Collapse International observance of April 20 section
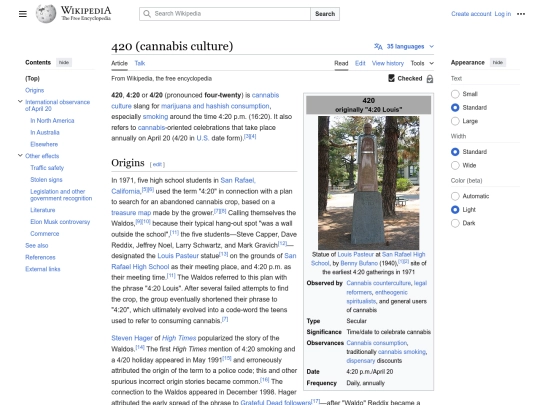Viewport: 540px width, 405px height. [20, 102]
